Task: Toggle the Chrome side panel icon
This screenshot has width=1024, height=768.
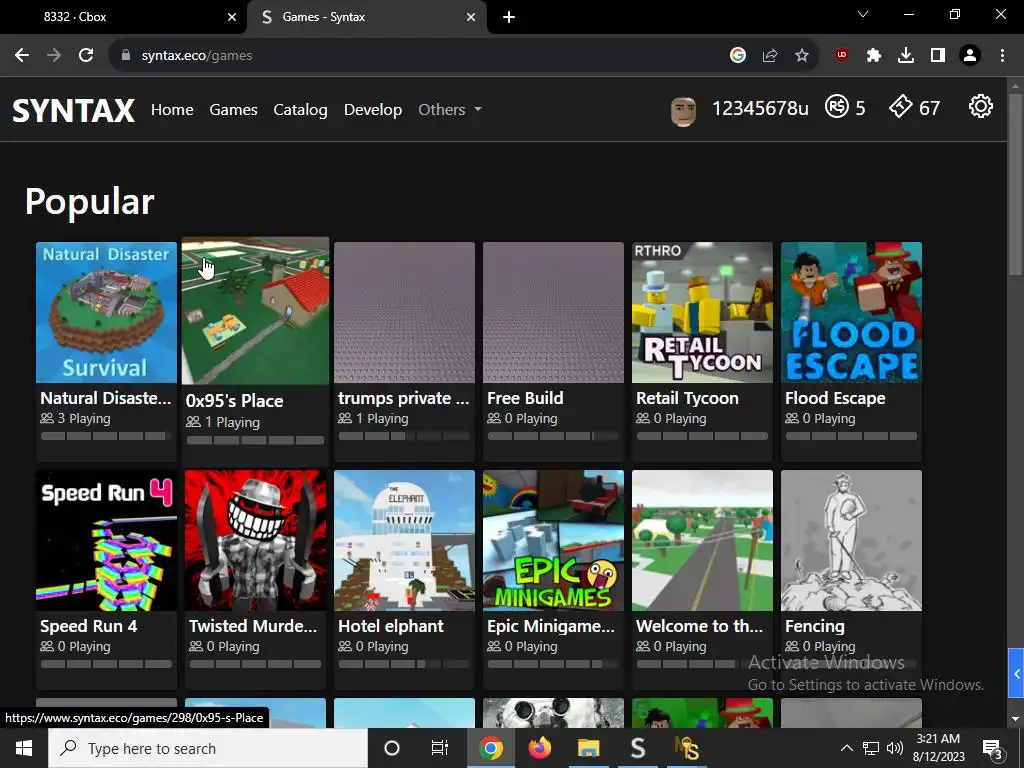Action: [938, 56]
